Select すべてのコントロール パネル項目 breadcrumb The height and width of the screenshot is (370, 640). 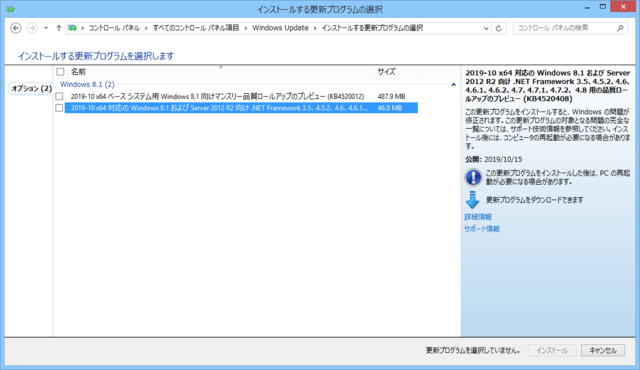pos(196,28)
